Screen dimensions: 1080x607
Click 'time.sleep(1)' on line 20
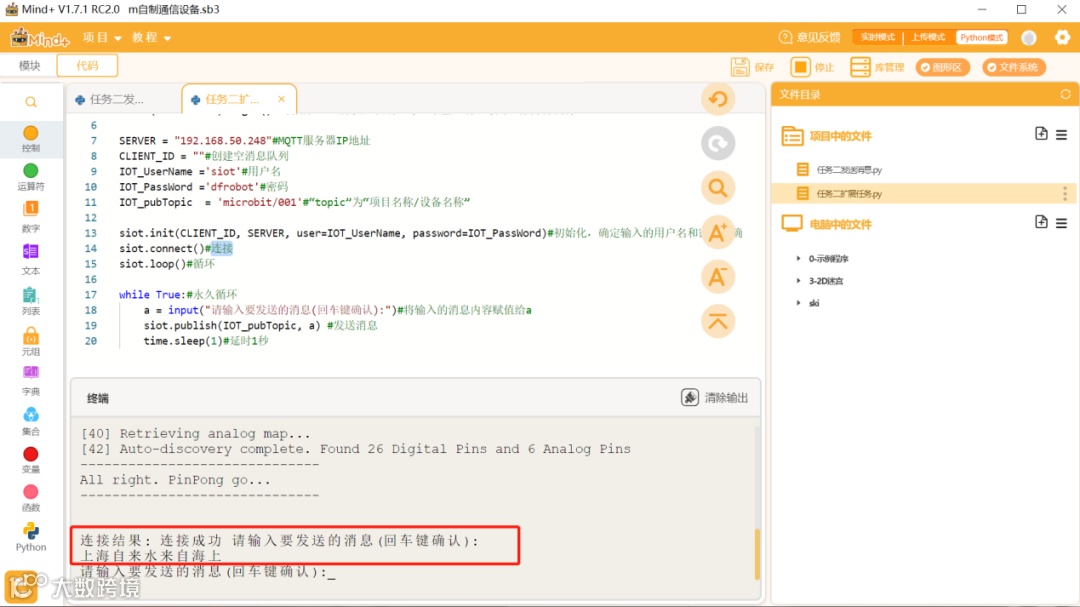tap(183, 341)
